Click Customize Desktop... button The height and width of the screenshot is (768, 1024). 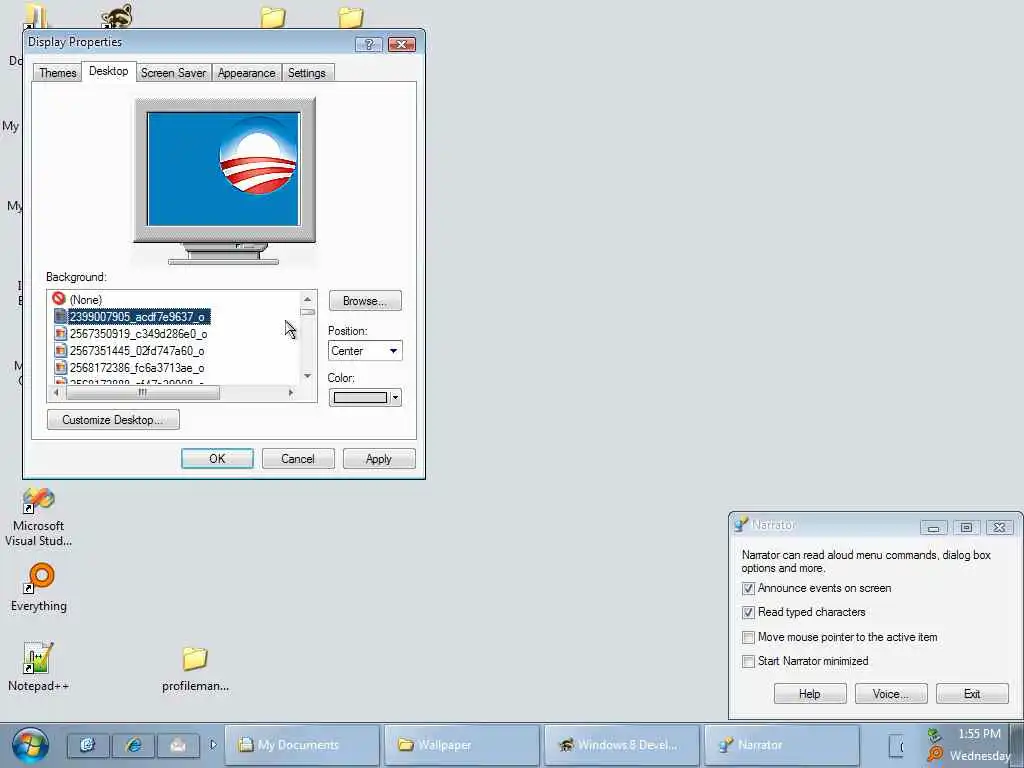tap(113, 420)
